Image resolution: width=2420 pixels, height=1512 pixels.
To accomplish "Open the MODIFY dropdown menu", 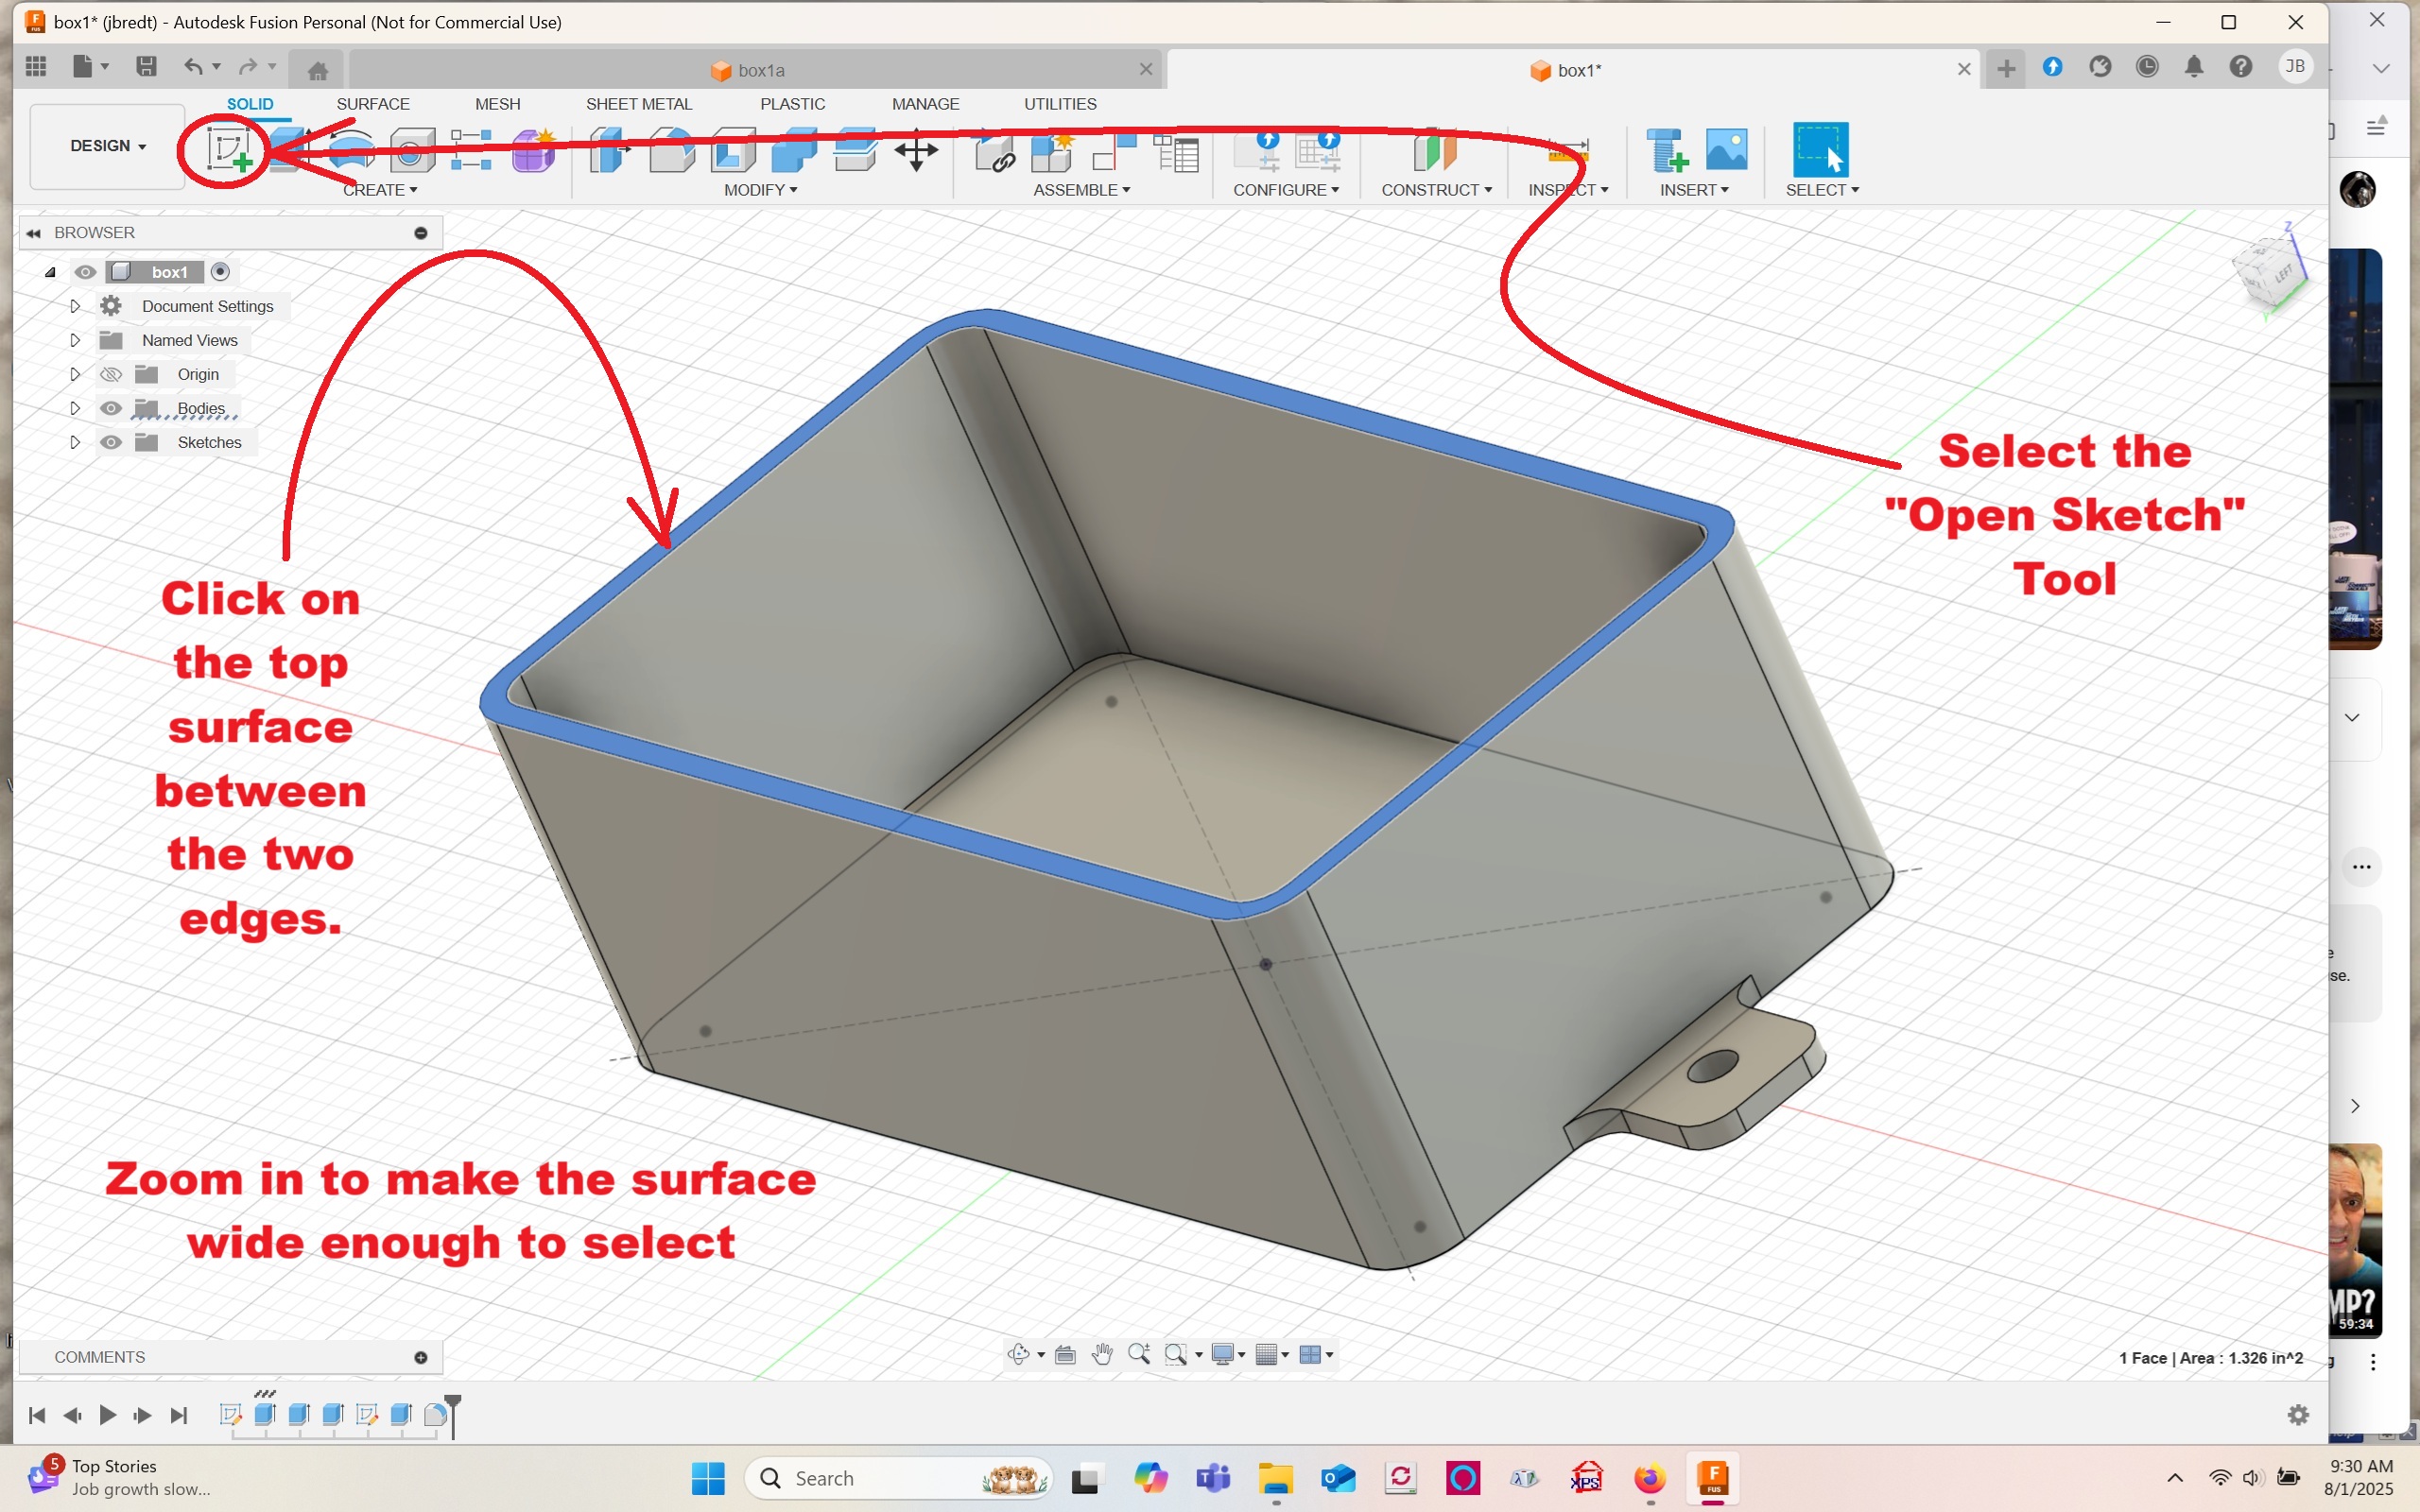I will click(760, 190).
